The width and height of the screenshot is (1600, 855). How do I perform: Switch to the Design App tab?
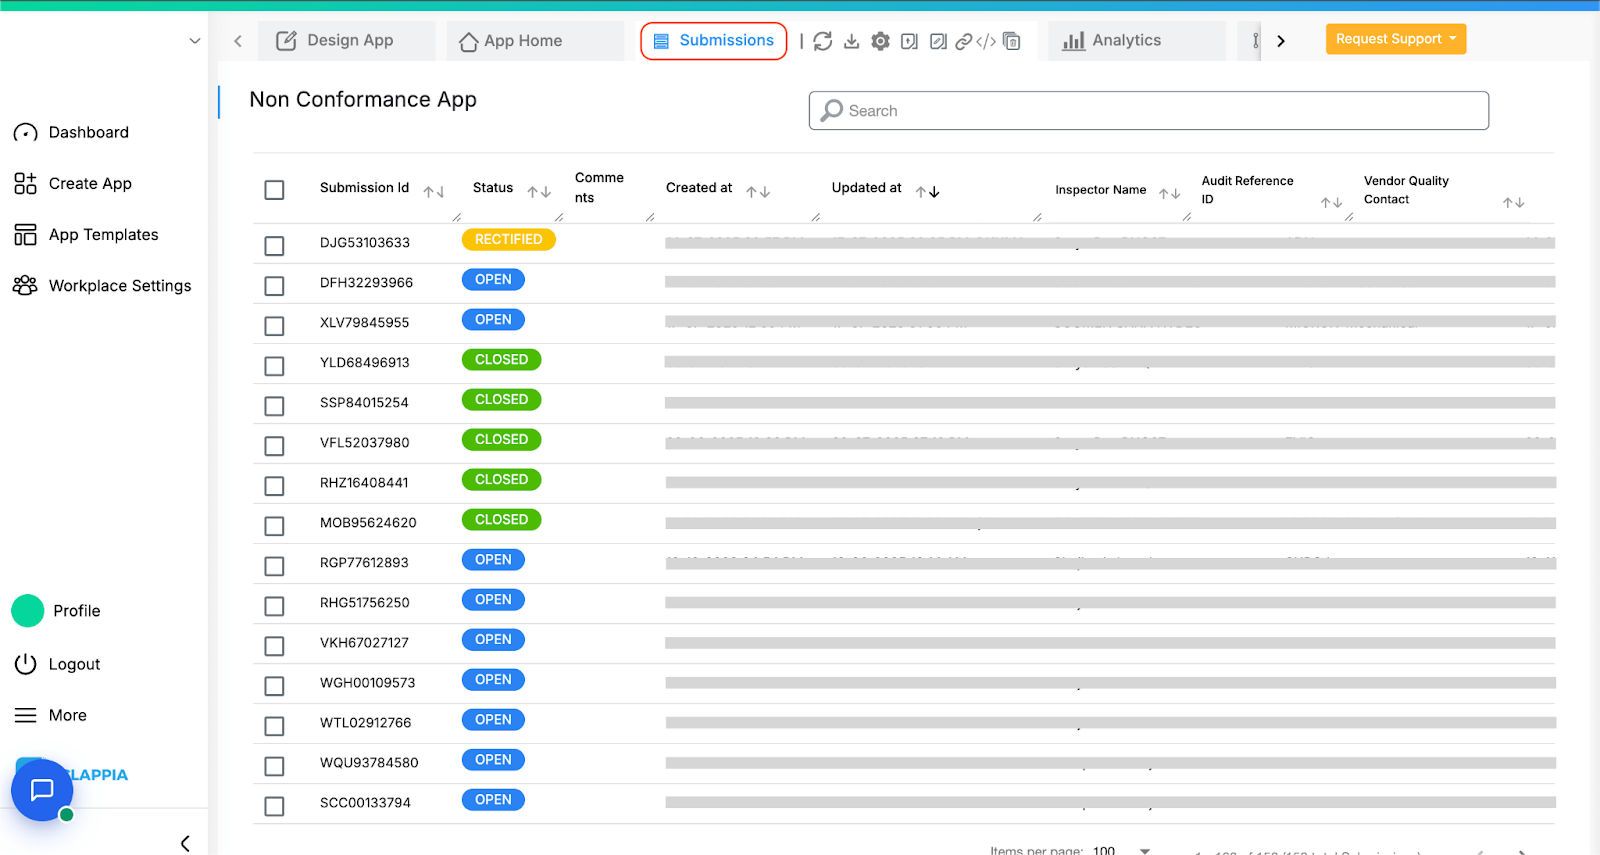point(346,41)
